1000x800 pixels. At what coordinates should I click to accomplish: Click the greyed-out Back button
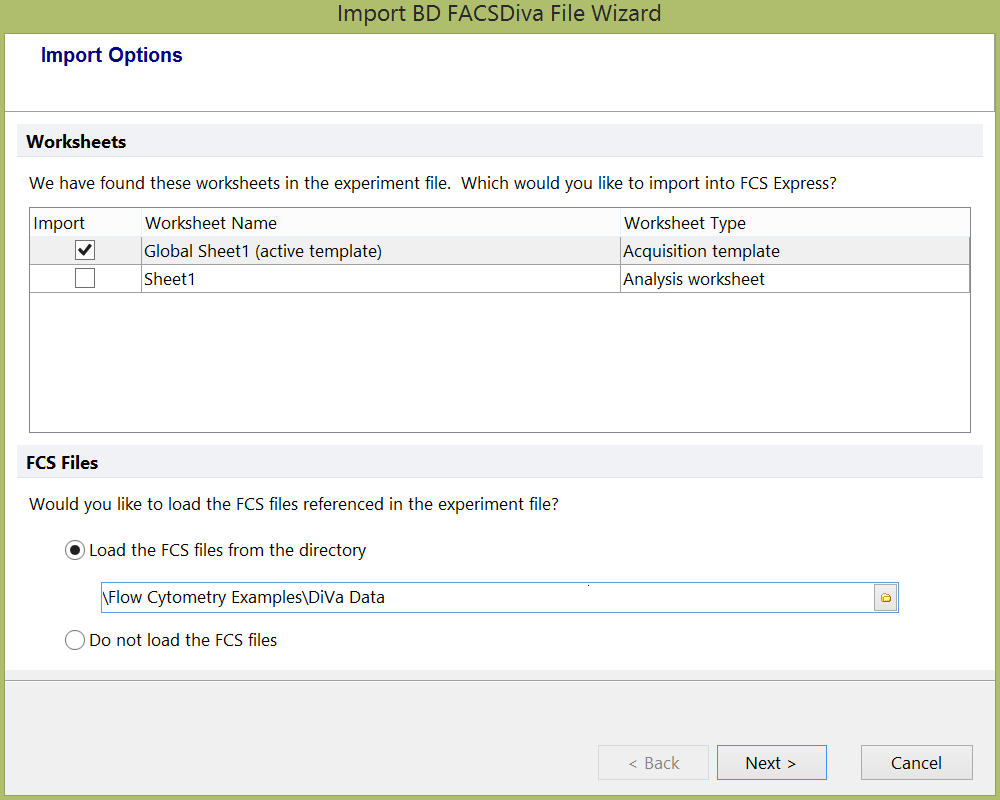point(653,763)
